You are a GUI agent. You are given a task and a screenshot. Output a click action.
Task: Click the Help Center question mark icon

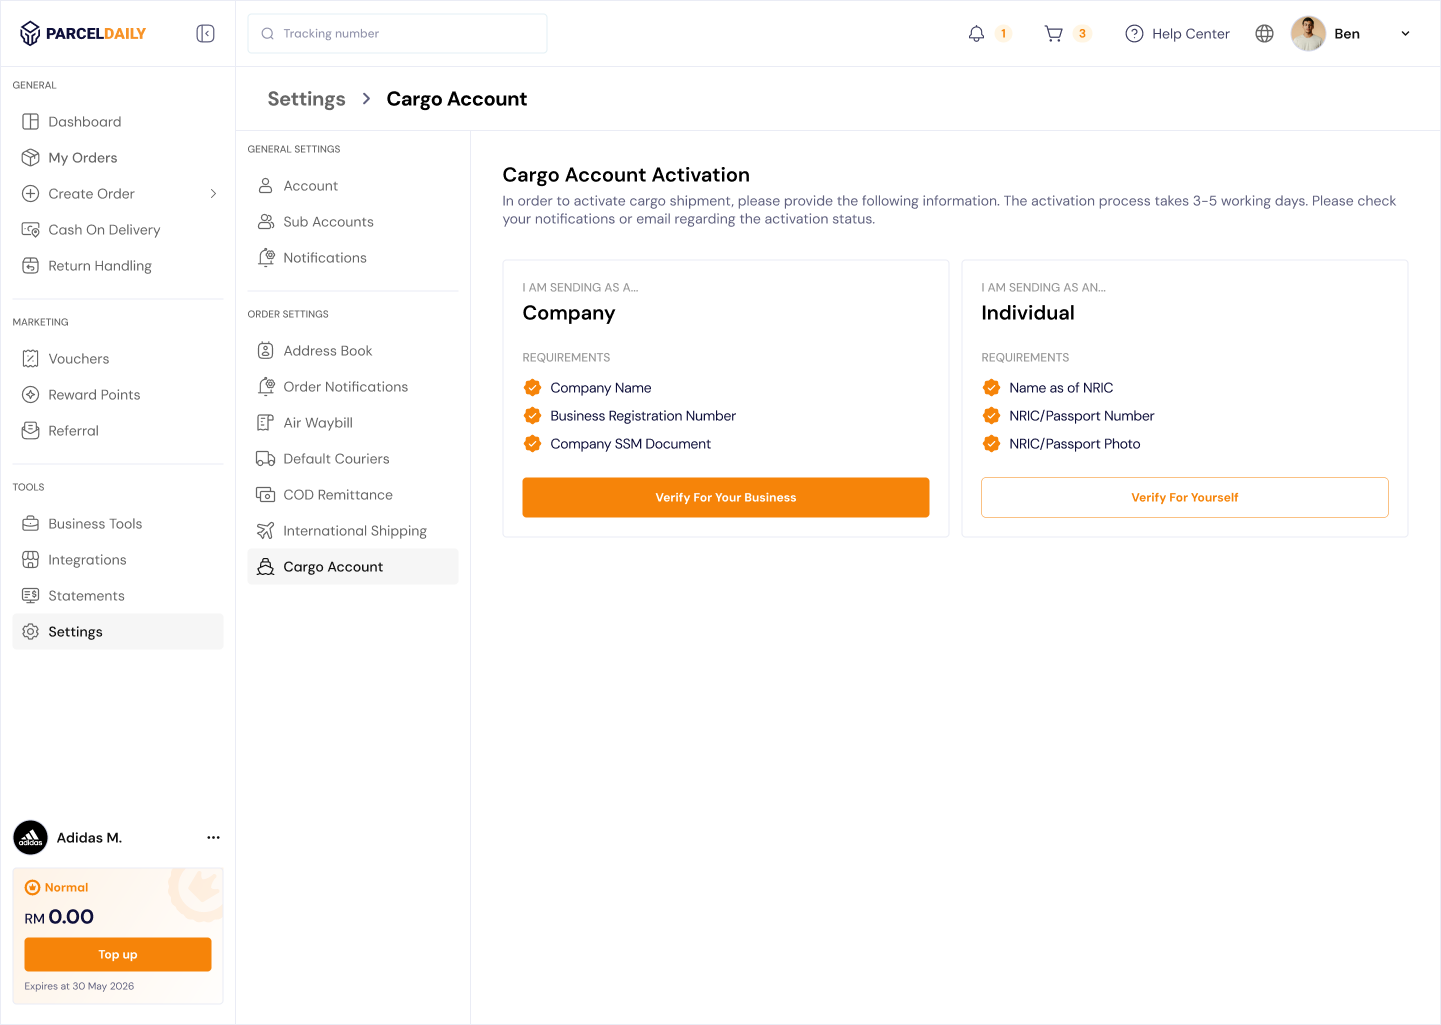[x=1134, y=34]
